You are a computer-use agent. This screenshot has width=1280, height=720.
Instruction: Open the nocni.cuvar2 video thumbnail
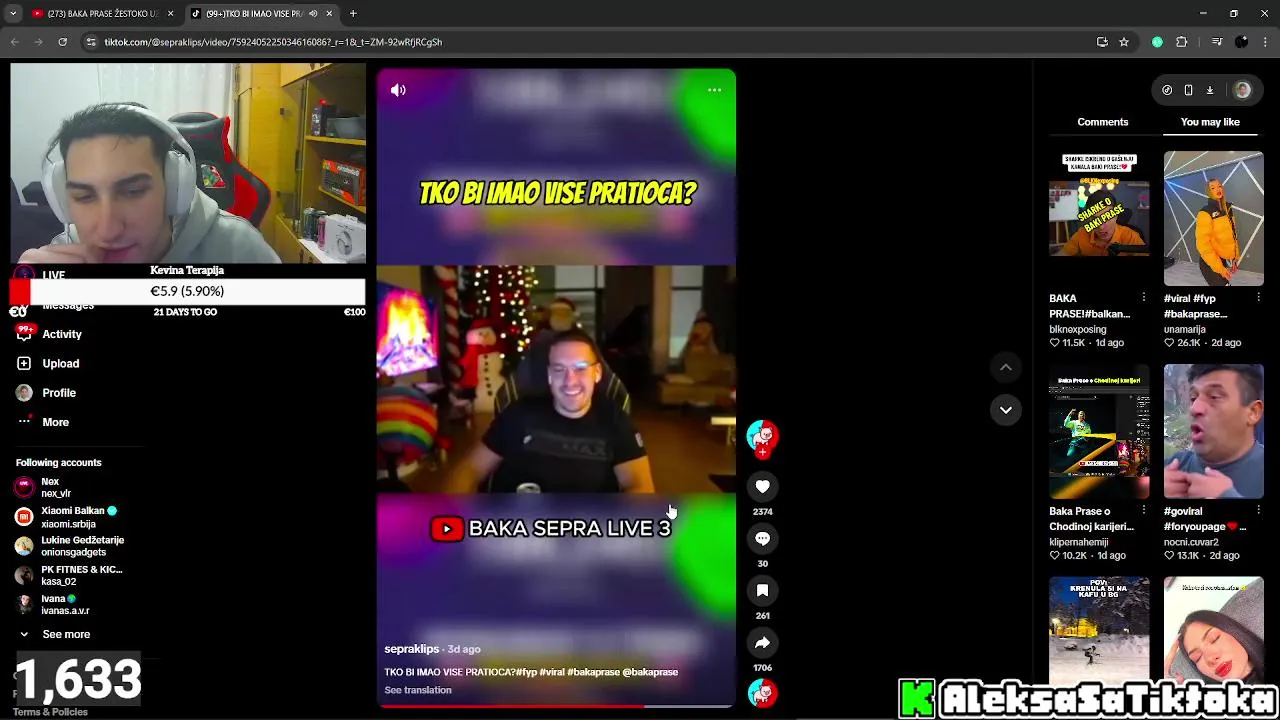(x=1213, y=431)
